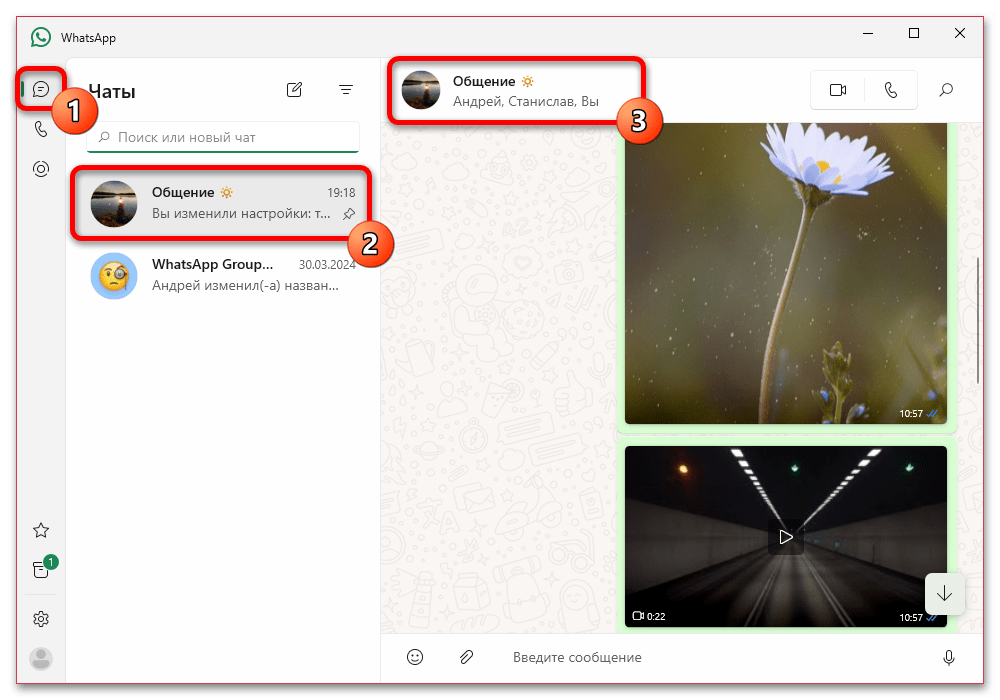Select the WhatsApp Group chat

pyautogui.click(x=221, y=275)
